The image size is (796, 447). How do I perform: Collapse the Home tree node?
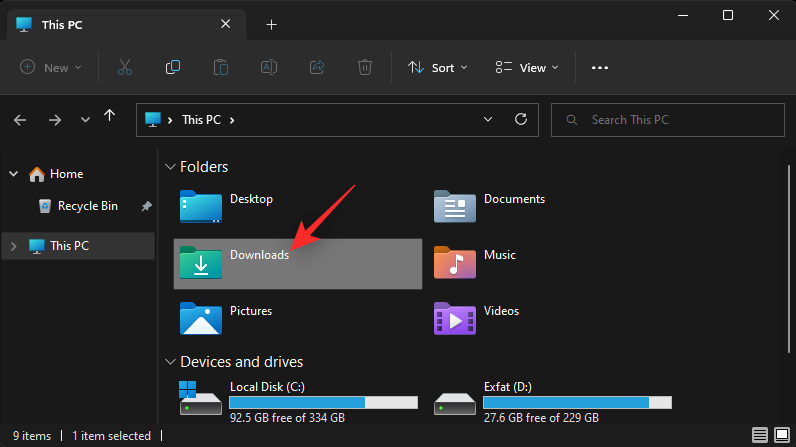tap(14, 174)
